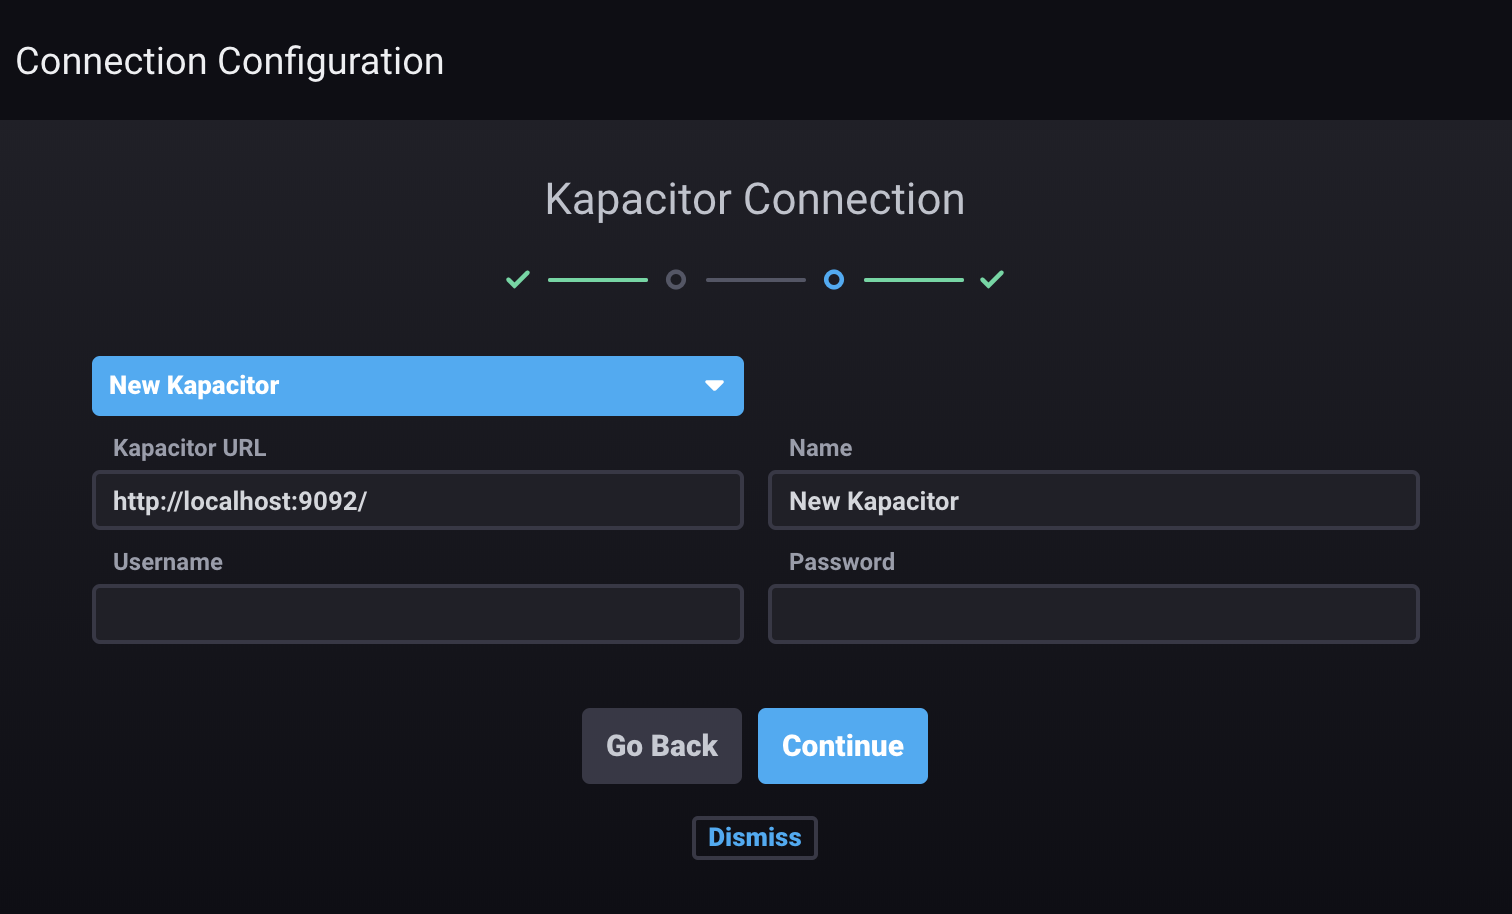Click the gray middle progress connector line

tap(755, 280)
